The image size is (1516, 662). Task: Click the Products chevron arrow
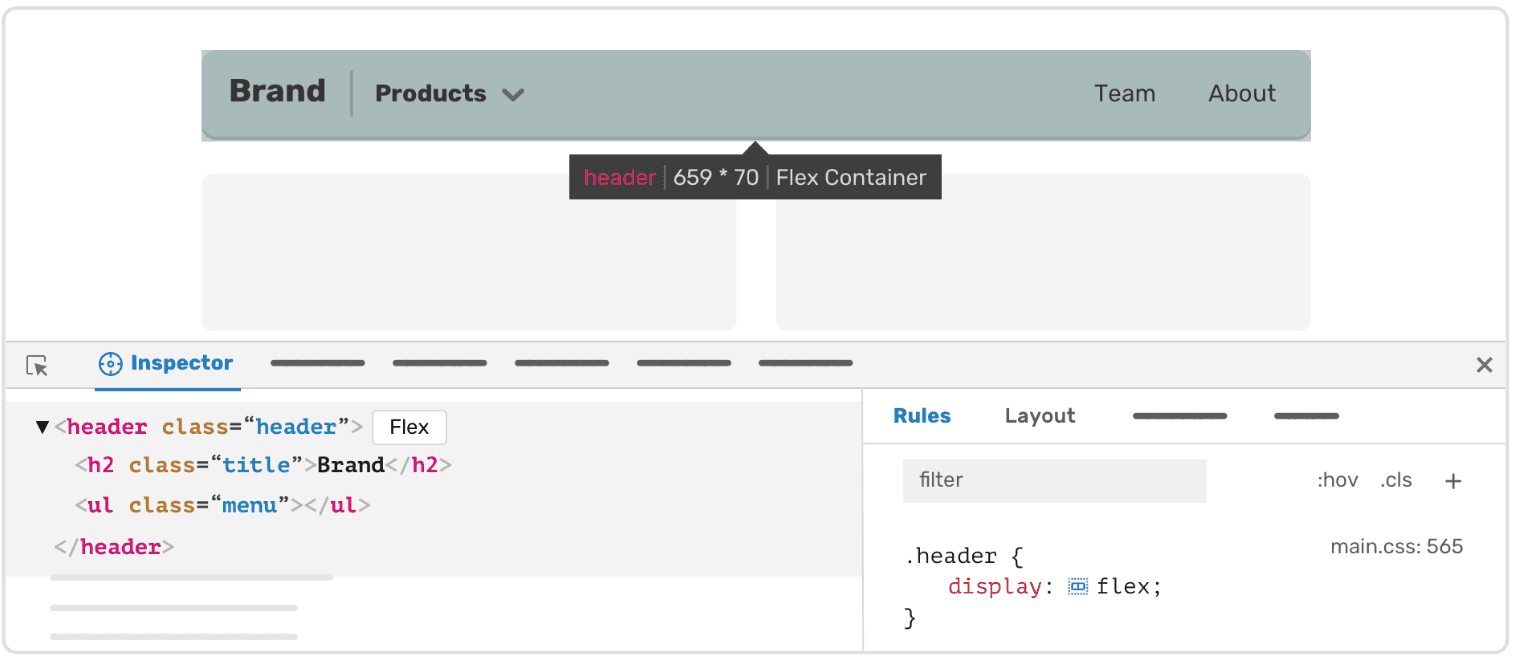pyautogui.click(x=513, y=95)
